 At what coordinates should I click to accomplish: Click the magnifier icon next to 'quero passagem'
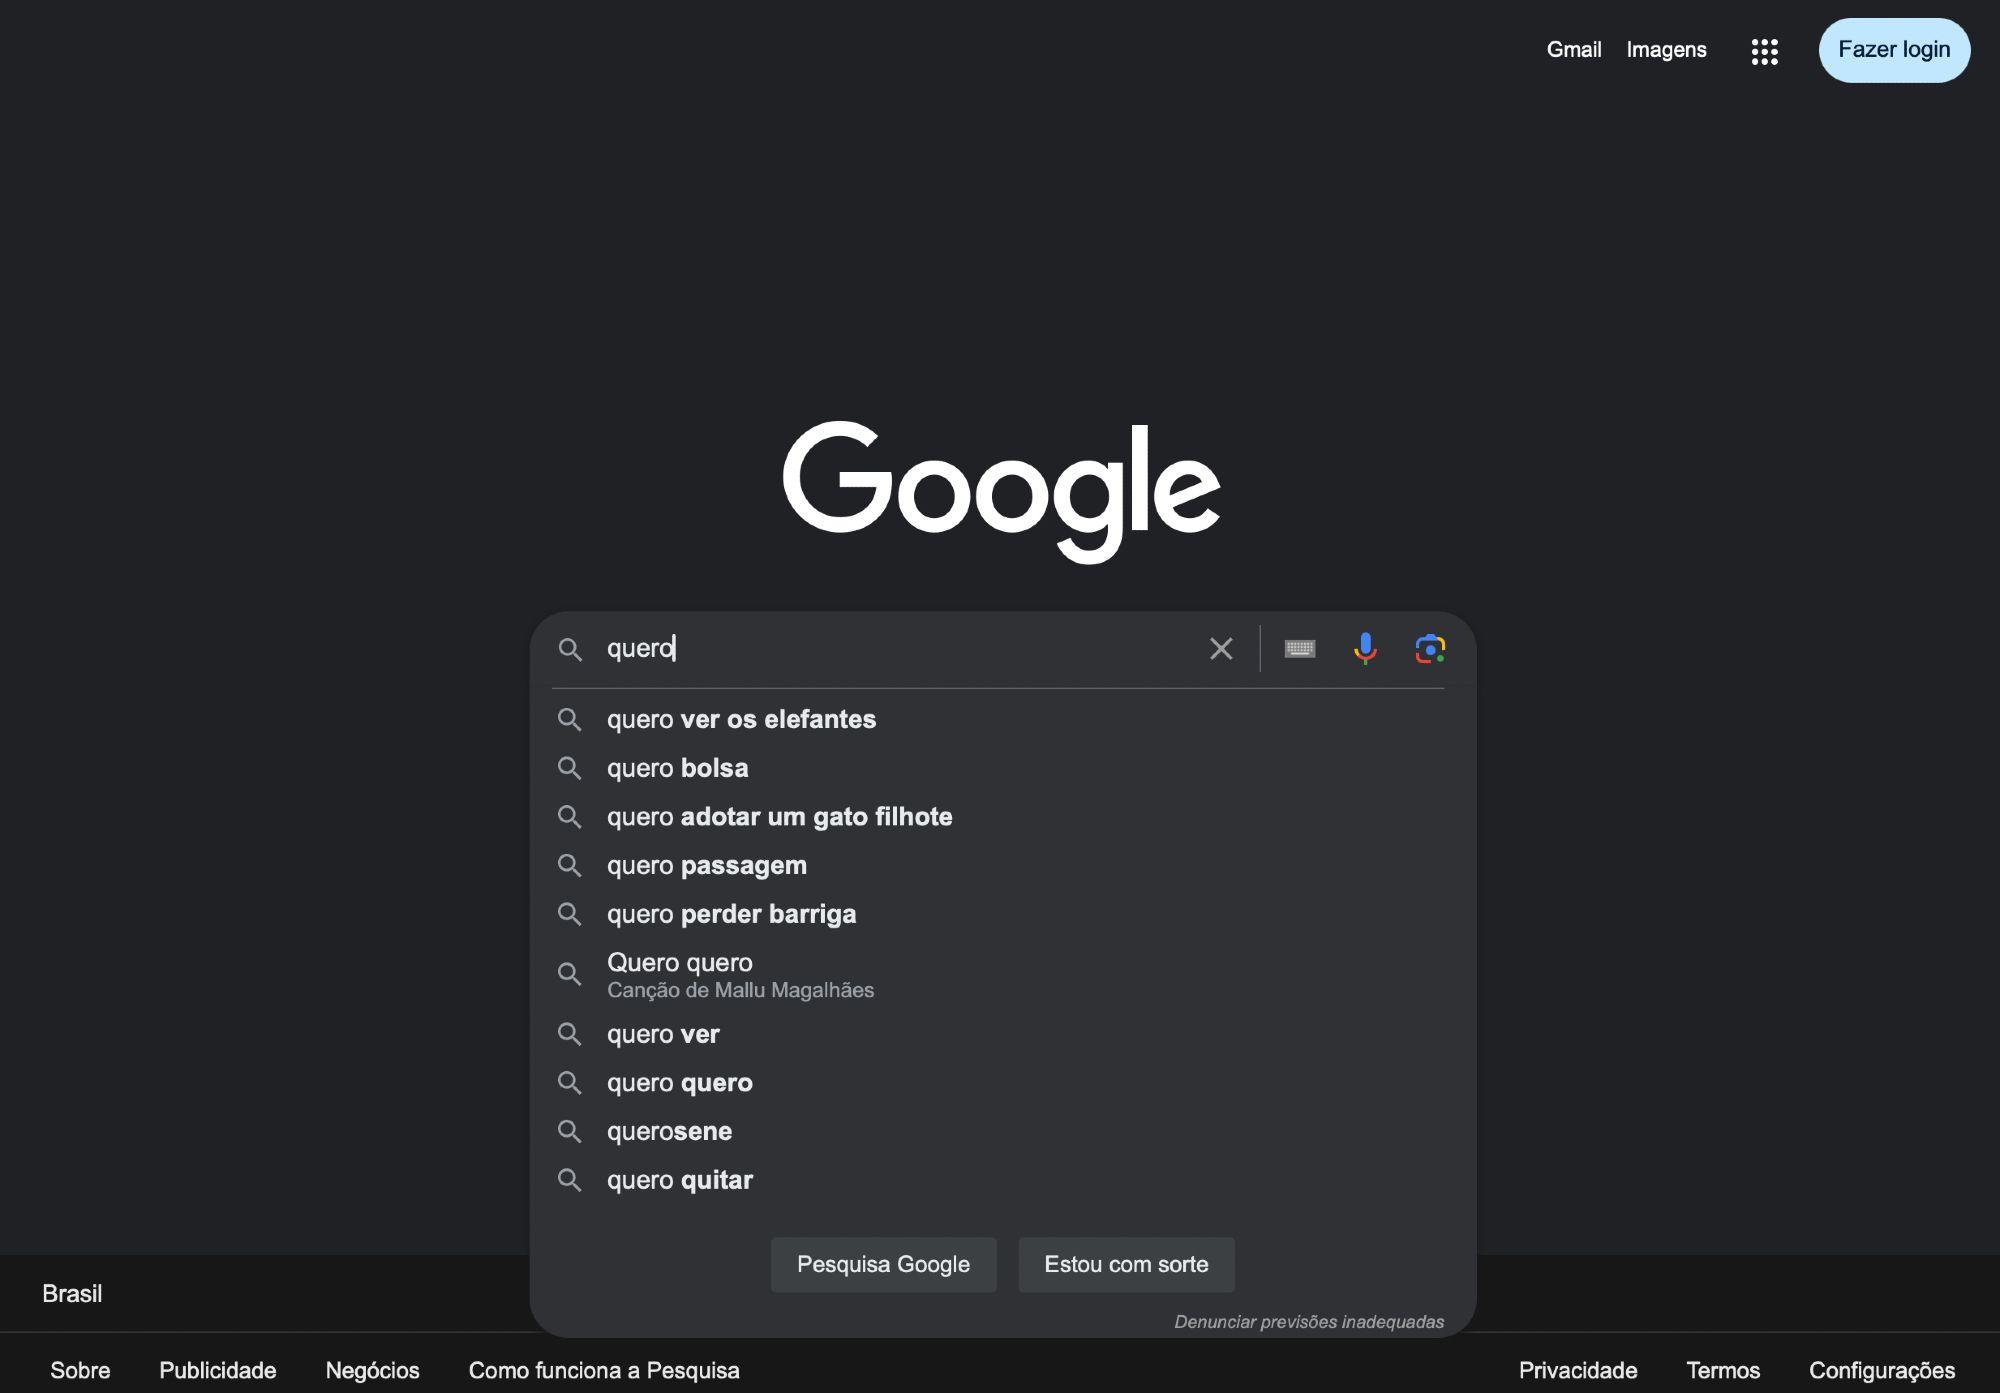click(570, 865)
